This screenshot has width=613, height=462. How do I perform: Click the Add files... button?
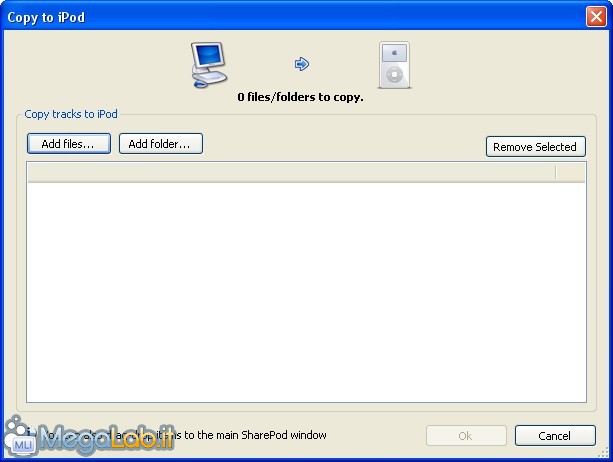pyautogui.click(x=69, y=144)
